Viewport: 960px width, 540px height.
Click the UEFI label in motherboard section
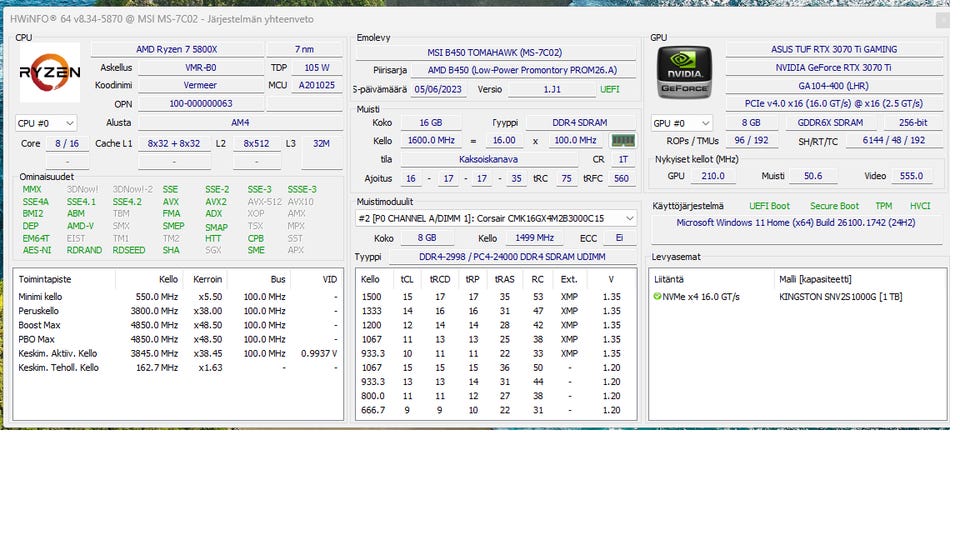click(609, 89)
